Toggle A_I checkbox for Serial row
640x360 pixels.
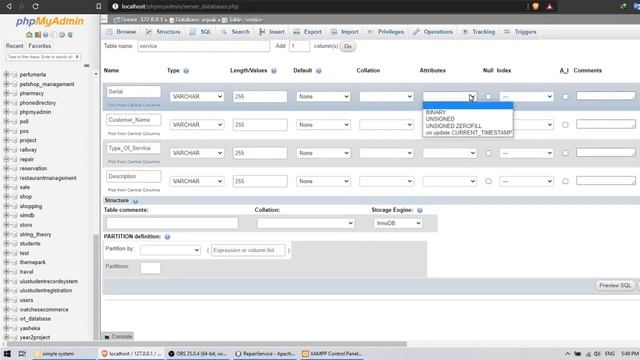click(x=565, y=97)
